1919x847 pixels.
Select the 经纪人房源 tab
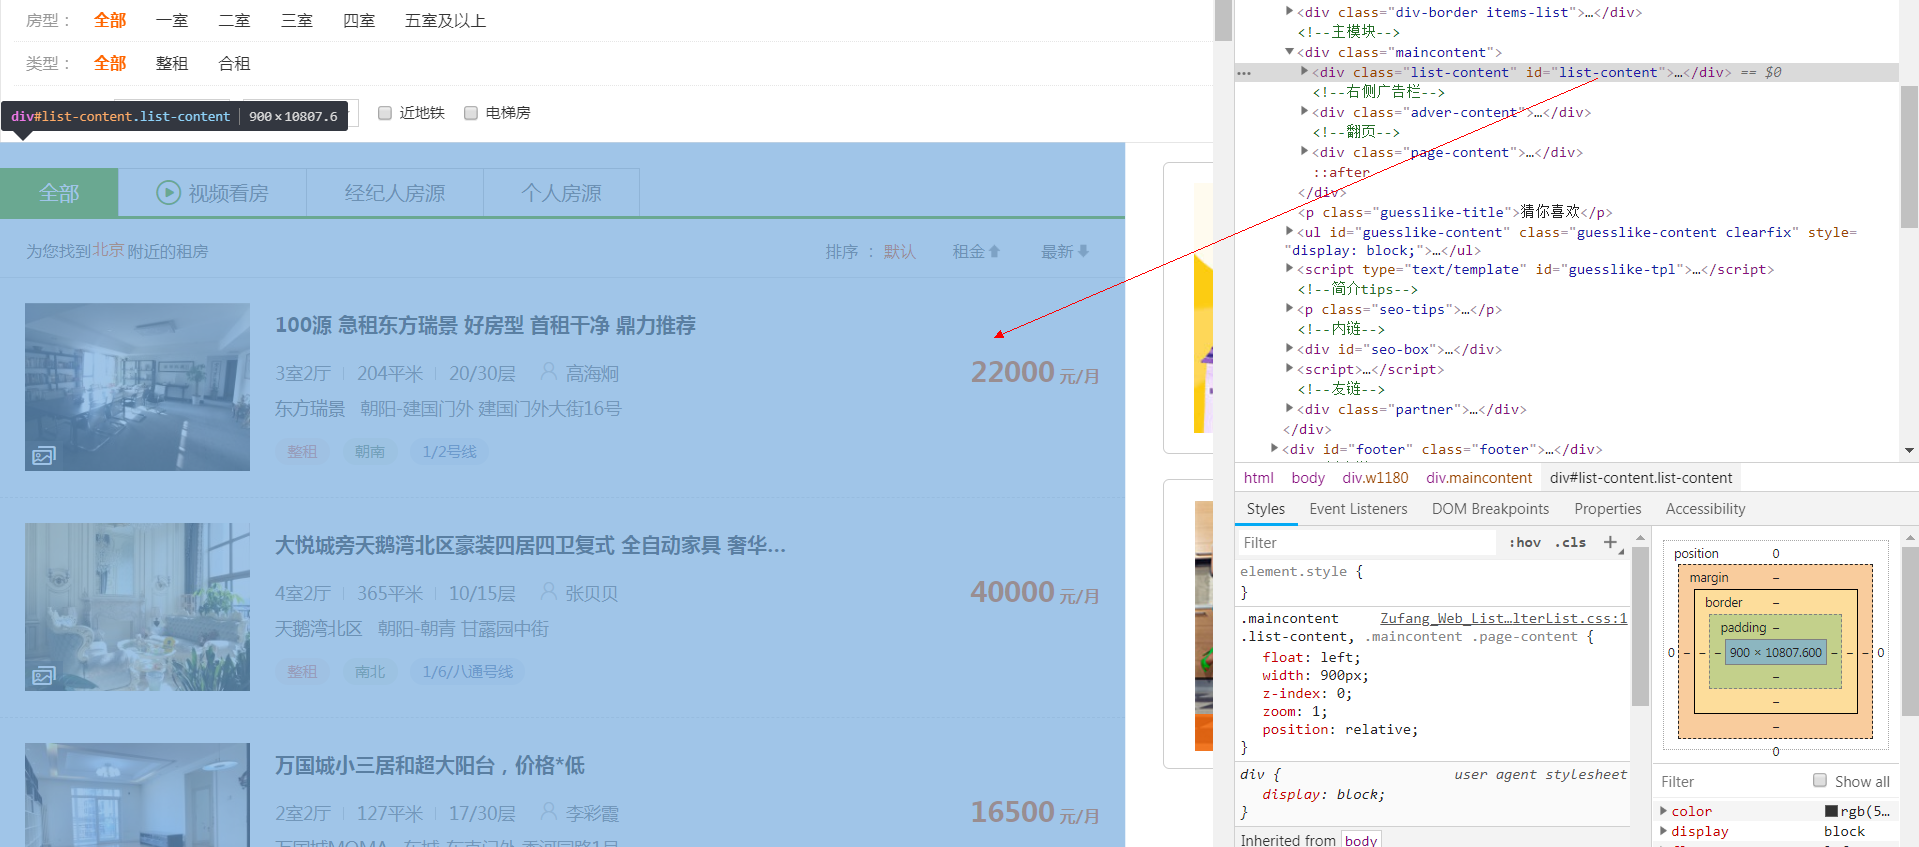click(395, 193)
